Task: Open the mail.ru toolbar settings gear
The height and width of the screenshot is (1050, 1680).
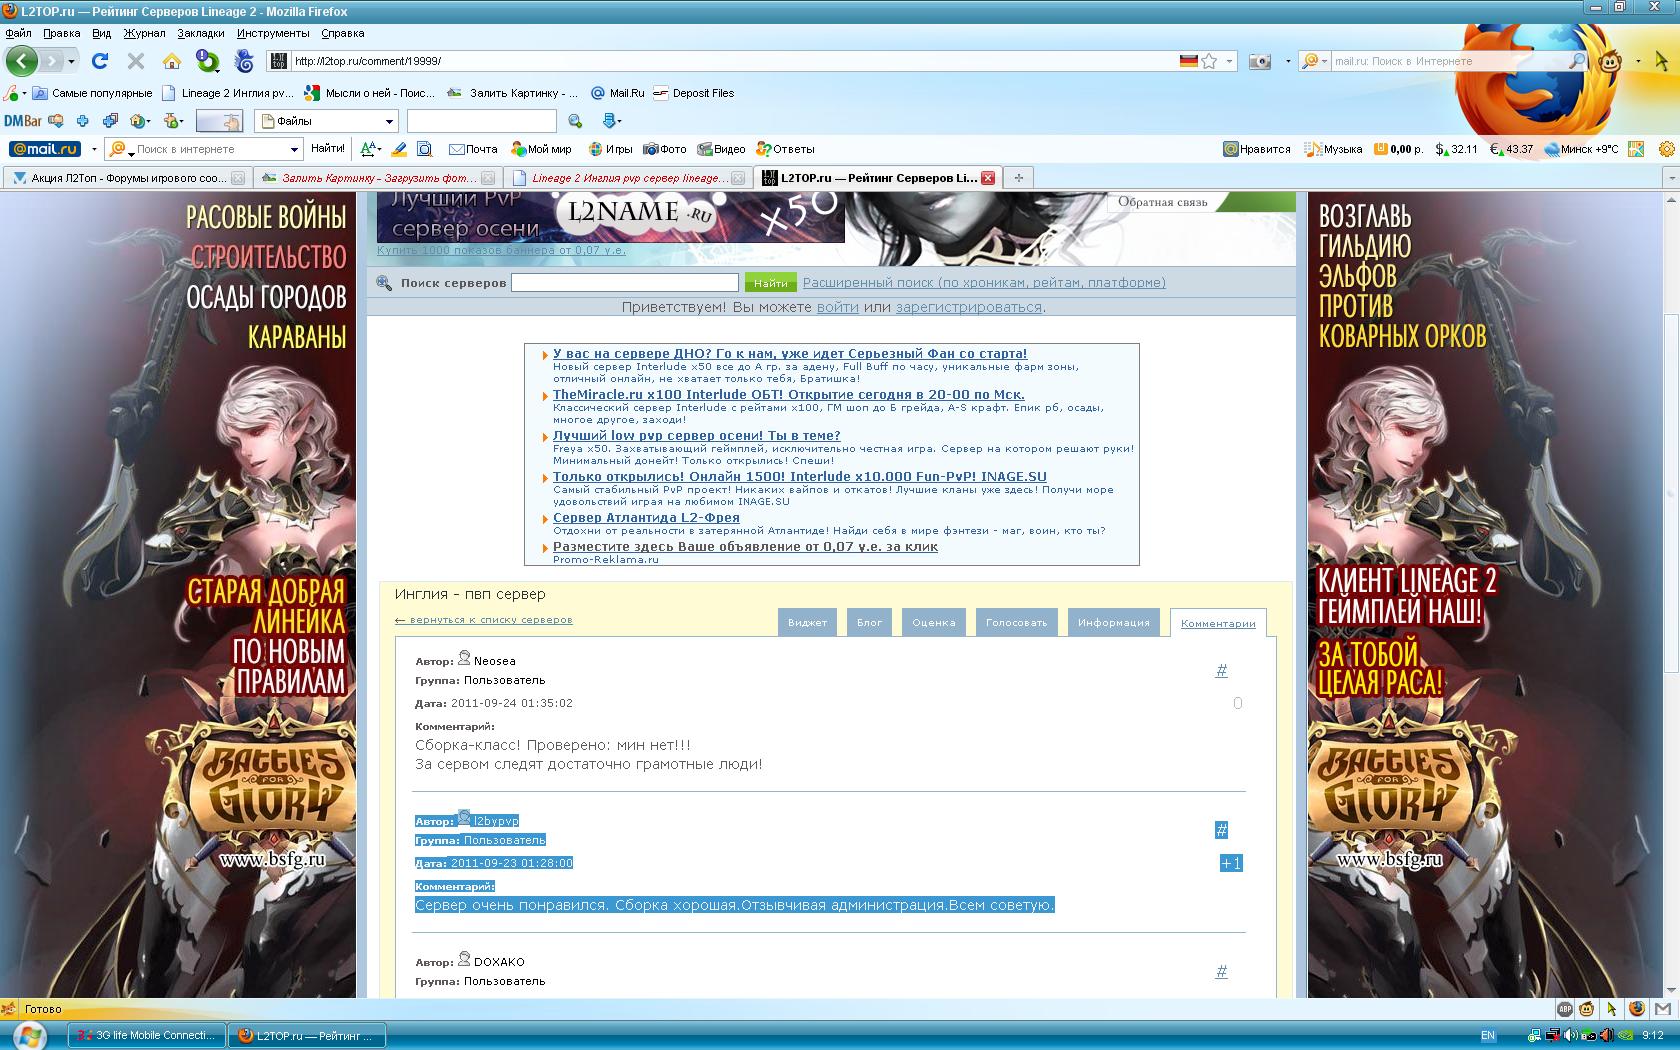Action: 1666,149
